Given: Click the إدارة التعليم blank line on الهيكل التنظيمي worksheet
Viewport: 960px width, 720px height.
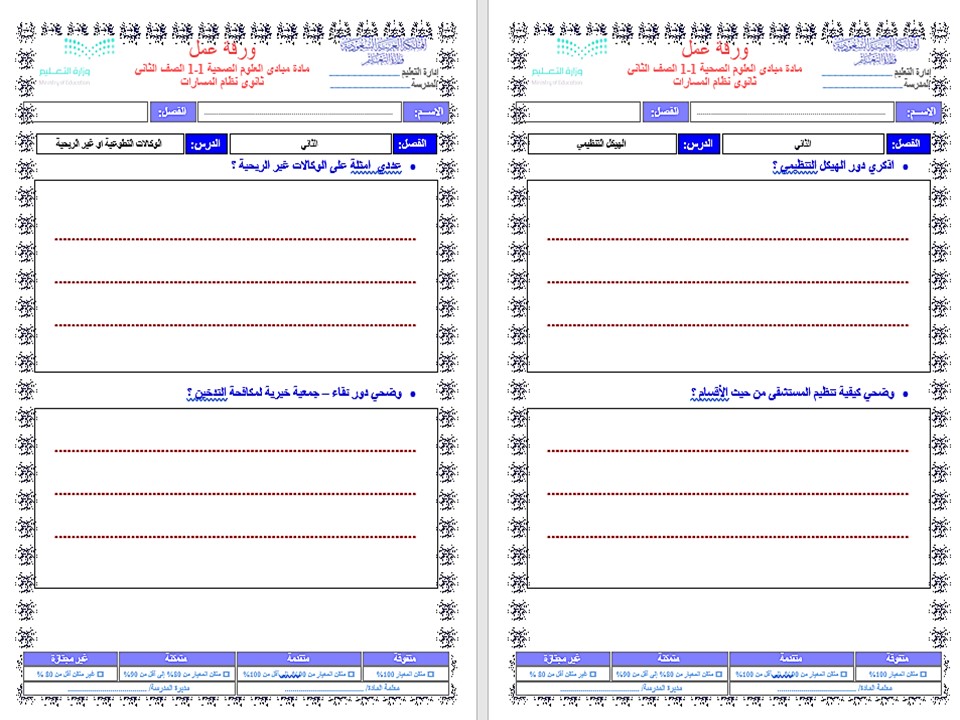Looking at the screenshot, I should click(x=857, y=74).
